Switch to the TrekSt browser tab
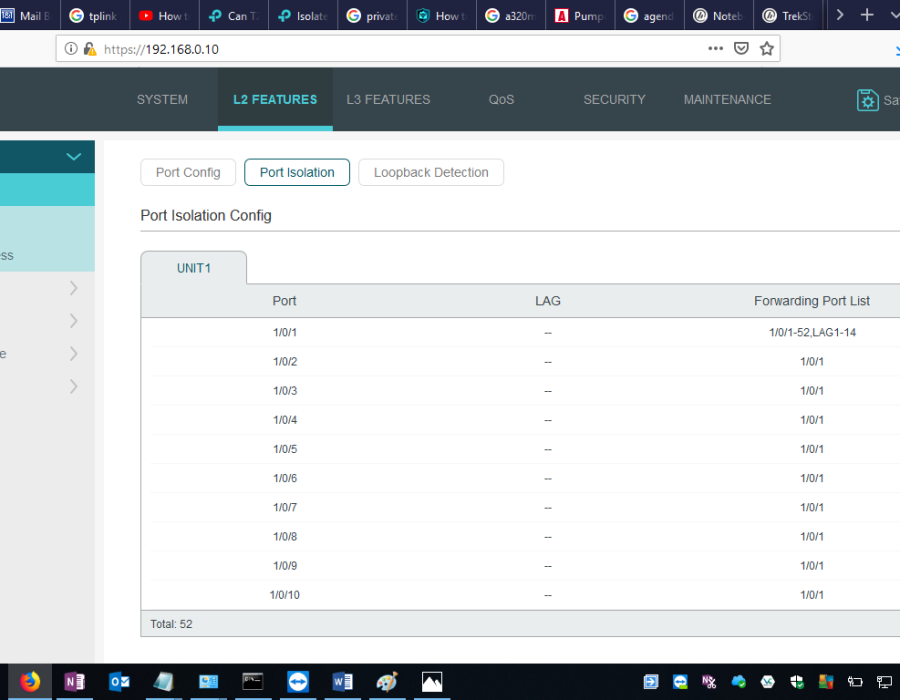Image resolution: width=900 pixels, height=700 pixels. coord(788,15)
